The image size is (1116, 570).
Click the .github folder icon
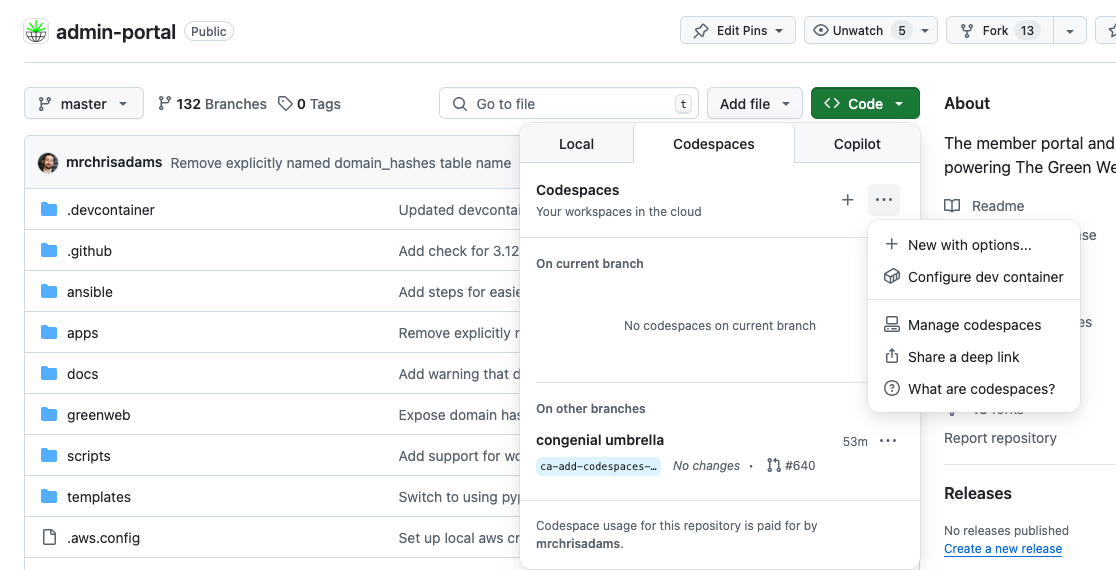point(48,250)
